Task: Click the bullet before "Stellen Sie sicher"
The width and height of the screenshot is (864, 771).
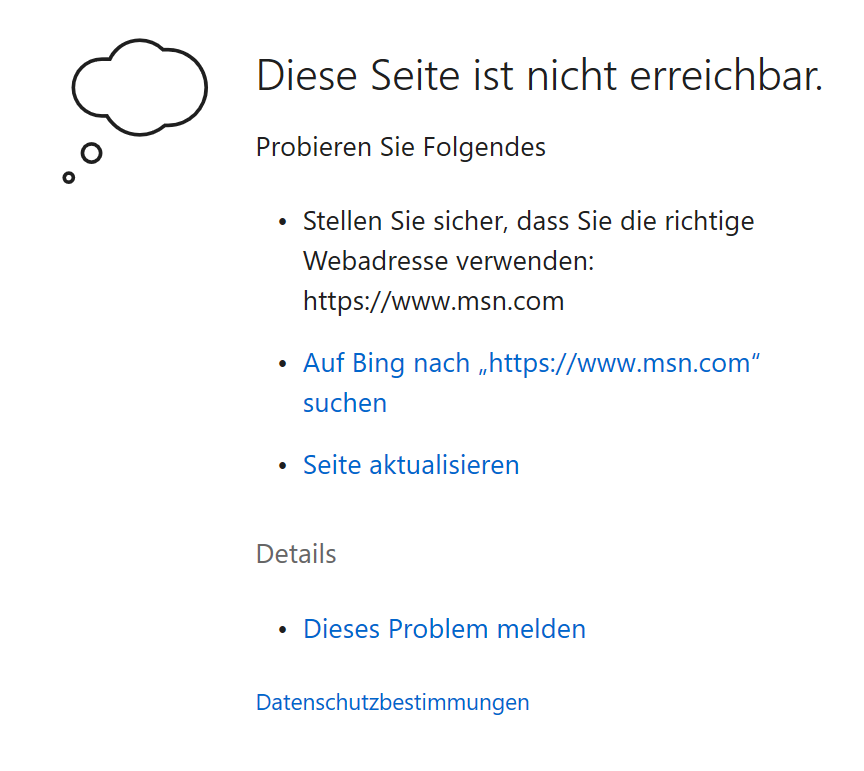Action: click(x=283, y=223)
